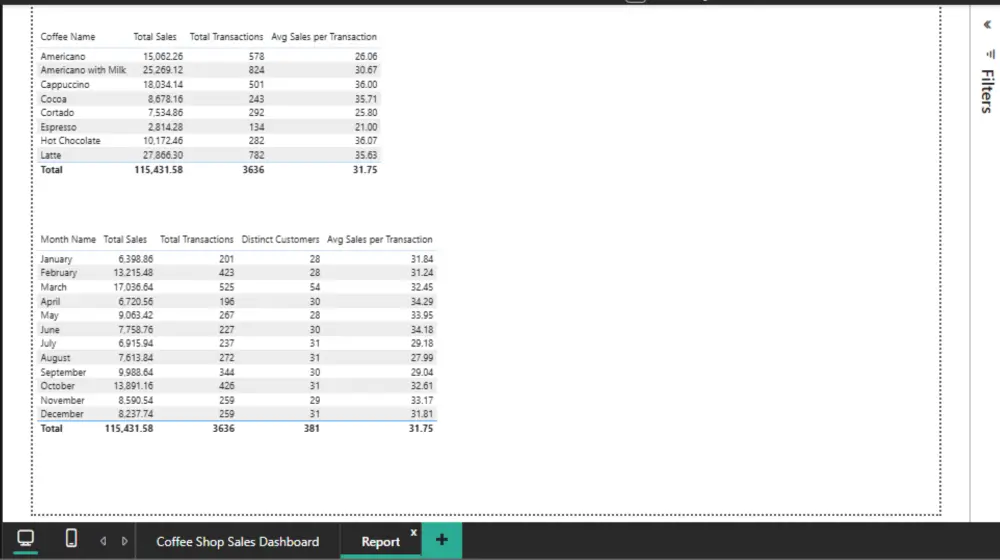Click coffee table Total row label
The height and width of the screenshot is (560, 1000).
coord(52,170)
